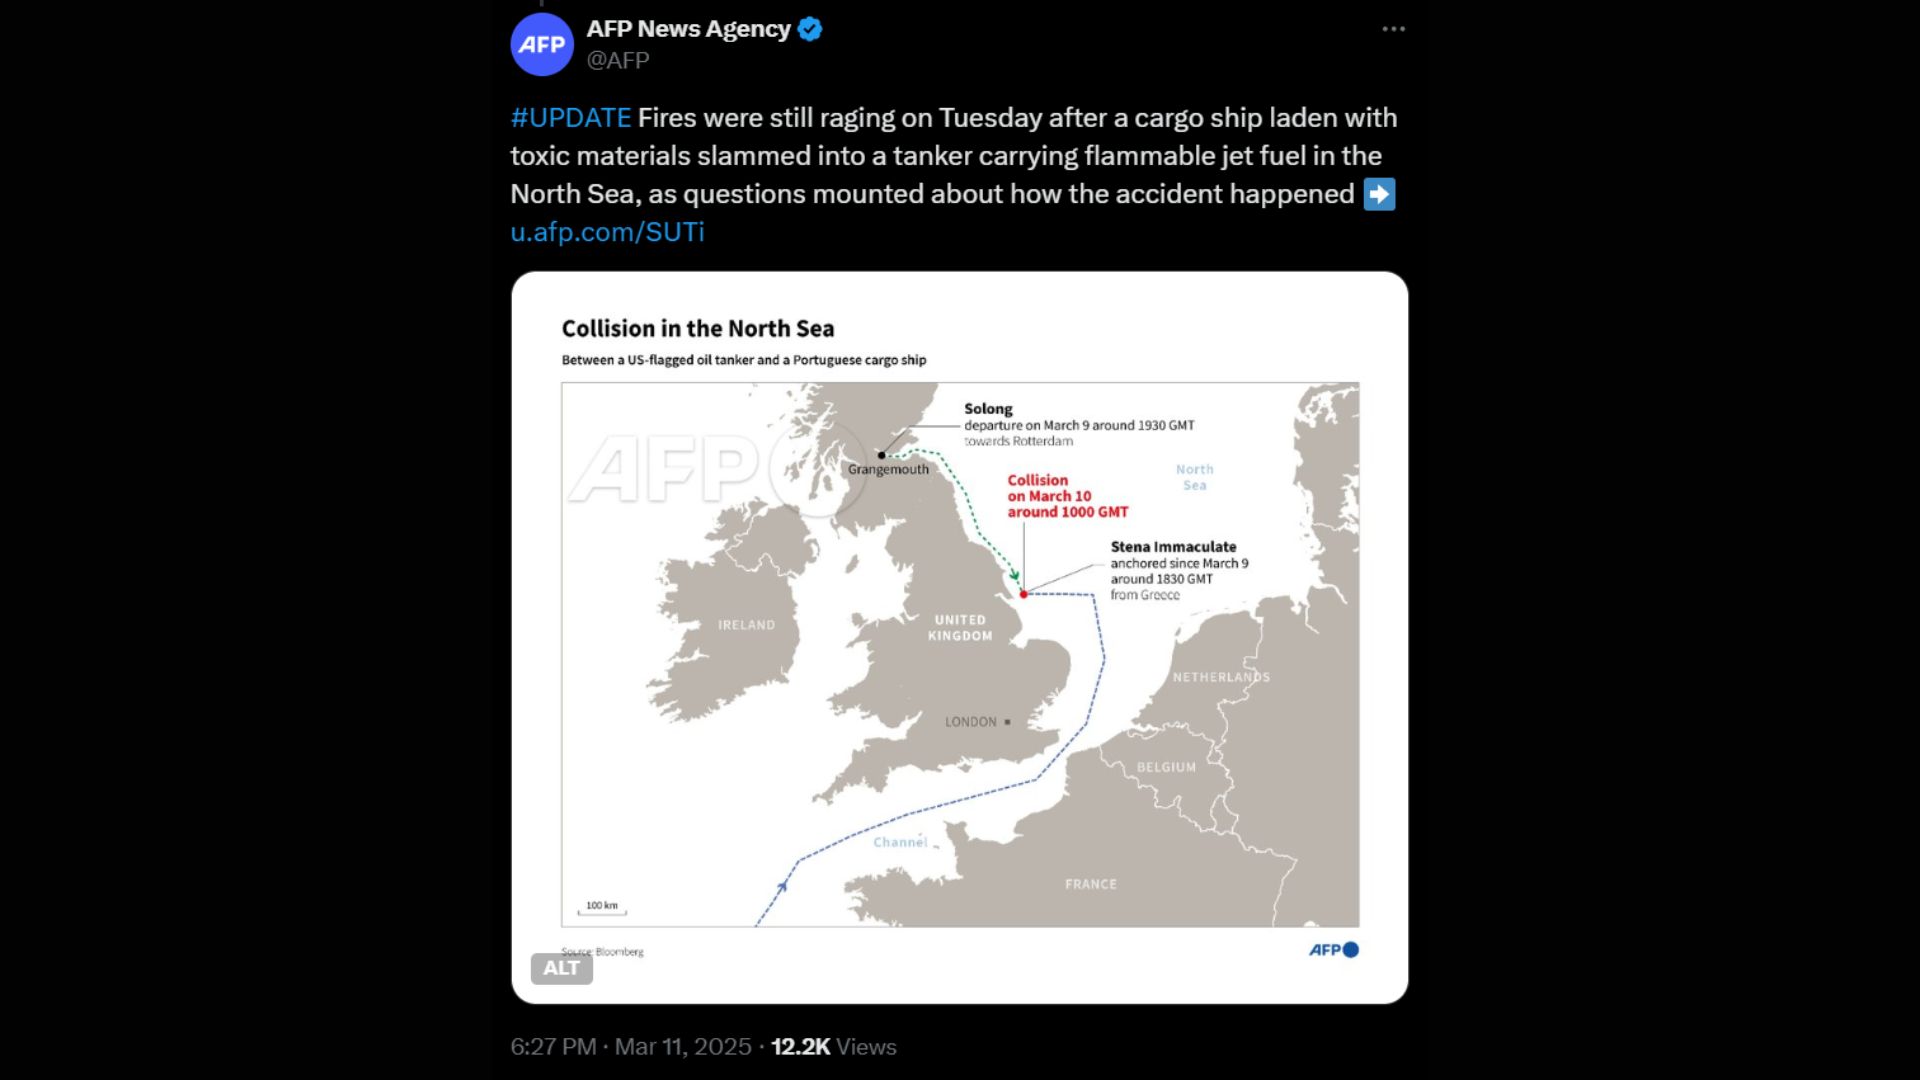Open the AFP News Agency profile avatar
This screenshot has width=1920, height=1080.
(541, 44)
